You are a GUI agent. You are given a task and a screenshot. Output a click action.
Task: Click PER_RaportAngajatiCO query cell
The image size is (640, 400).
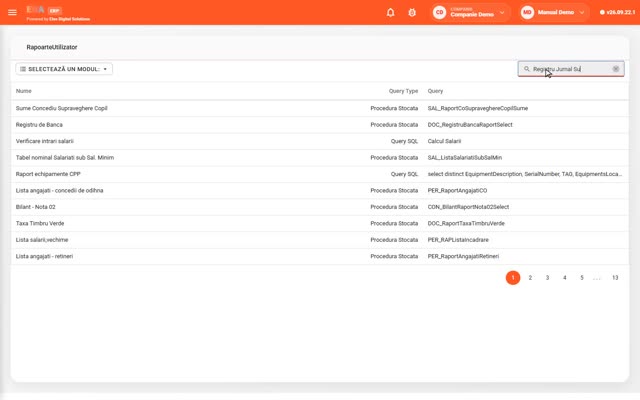[x=458, y=190]
